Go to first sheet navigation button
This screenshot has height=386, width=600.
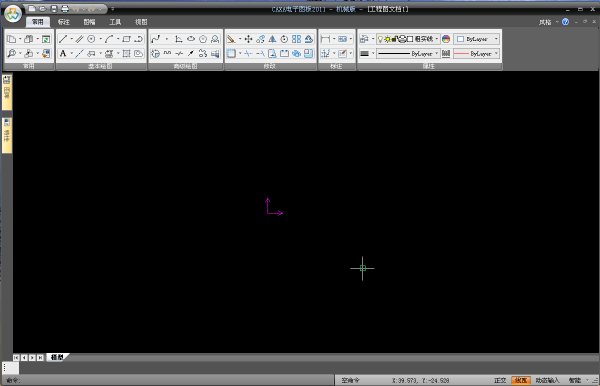(16, 358)
